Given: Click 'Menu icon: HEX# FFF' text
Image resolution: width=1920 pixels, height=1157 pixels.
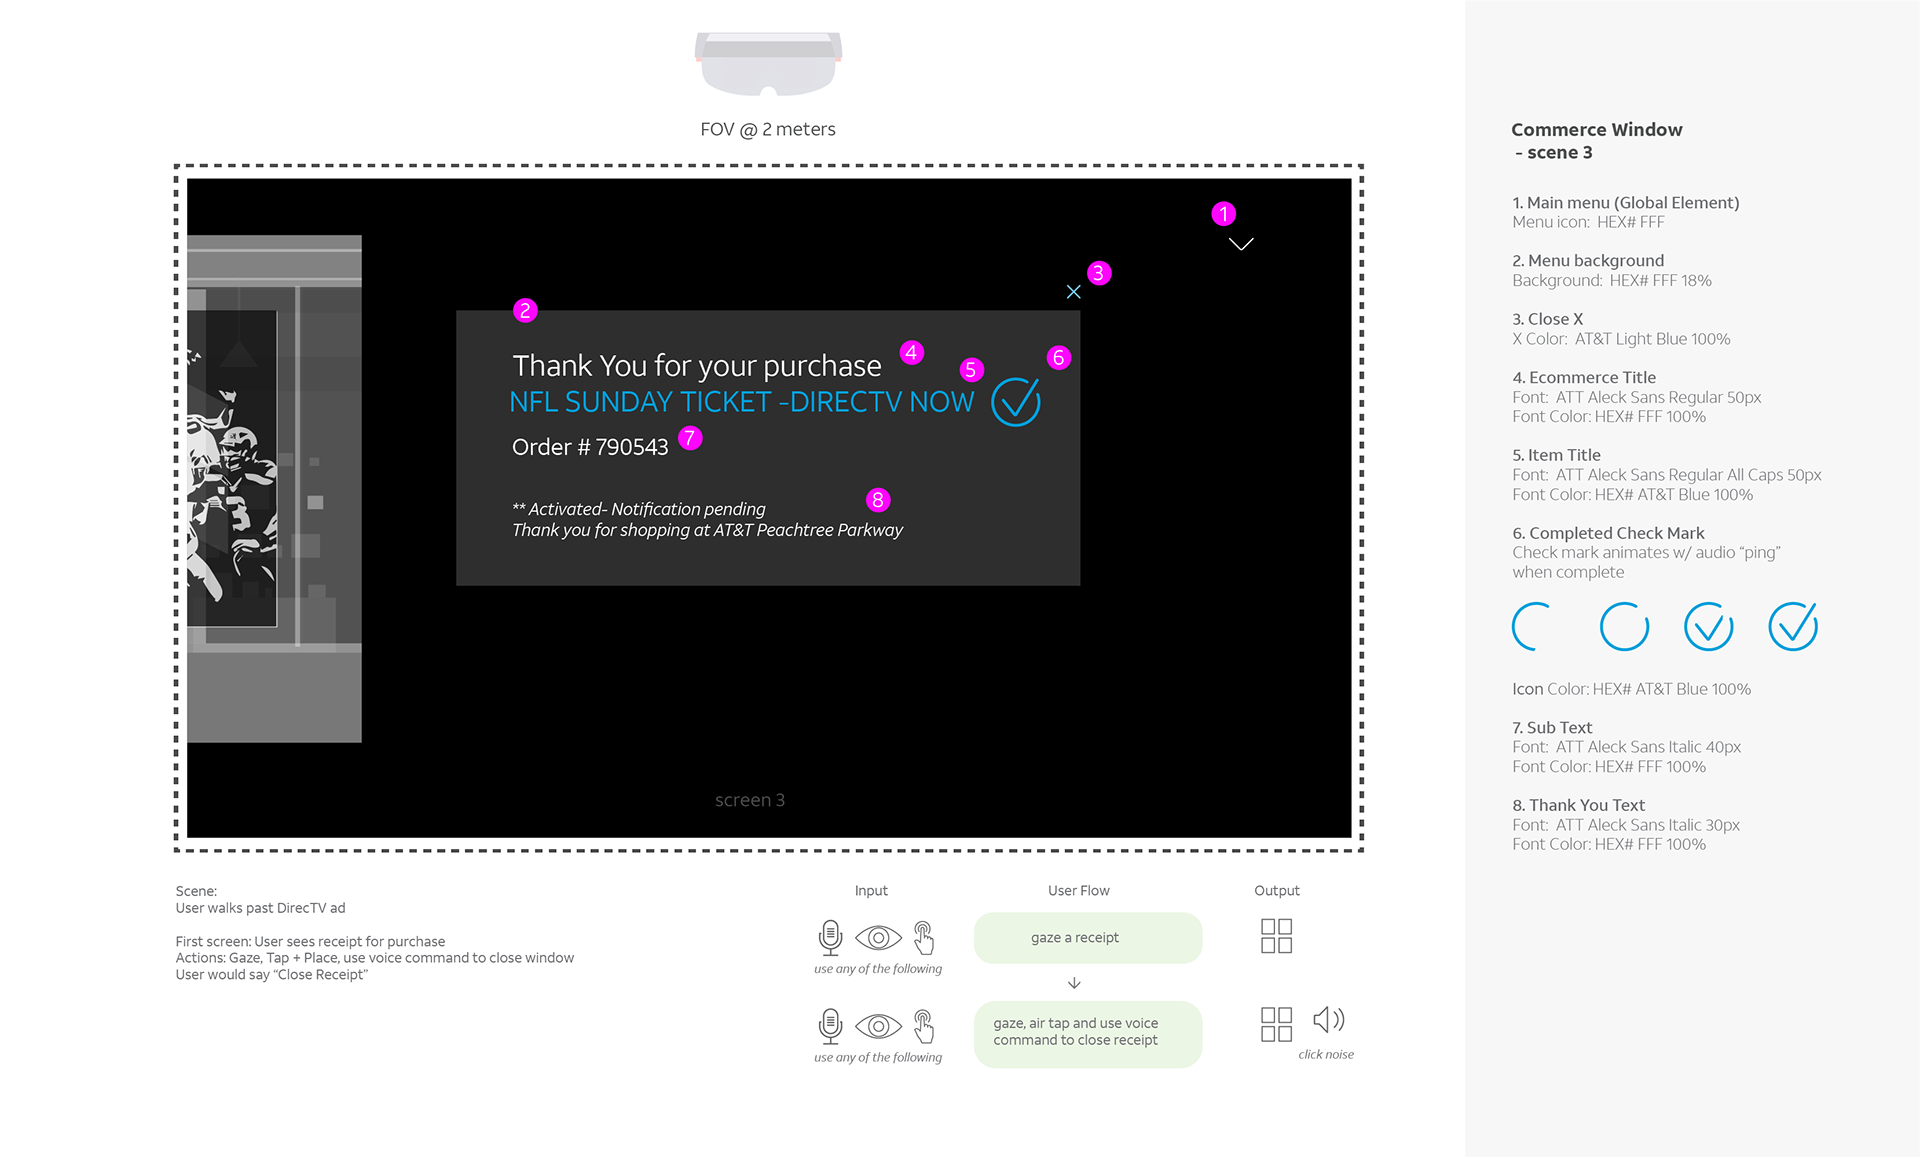Looking at the screenshot, I should coord(1588,222).
